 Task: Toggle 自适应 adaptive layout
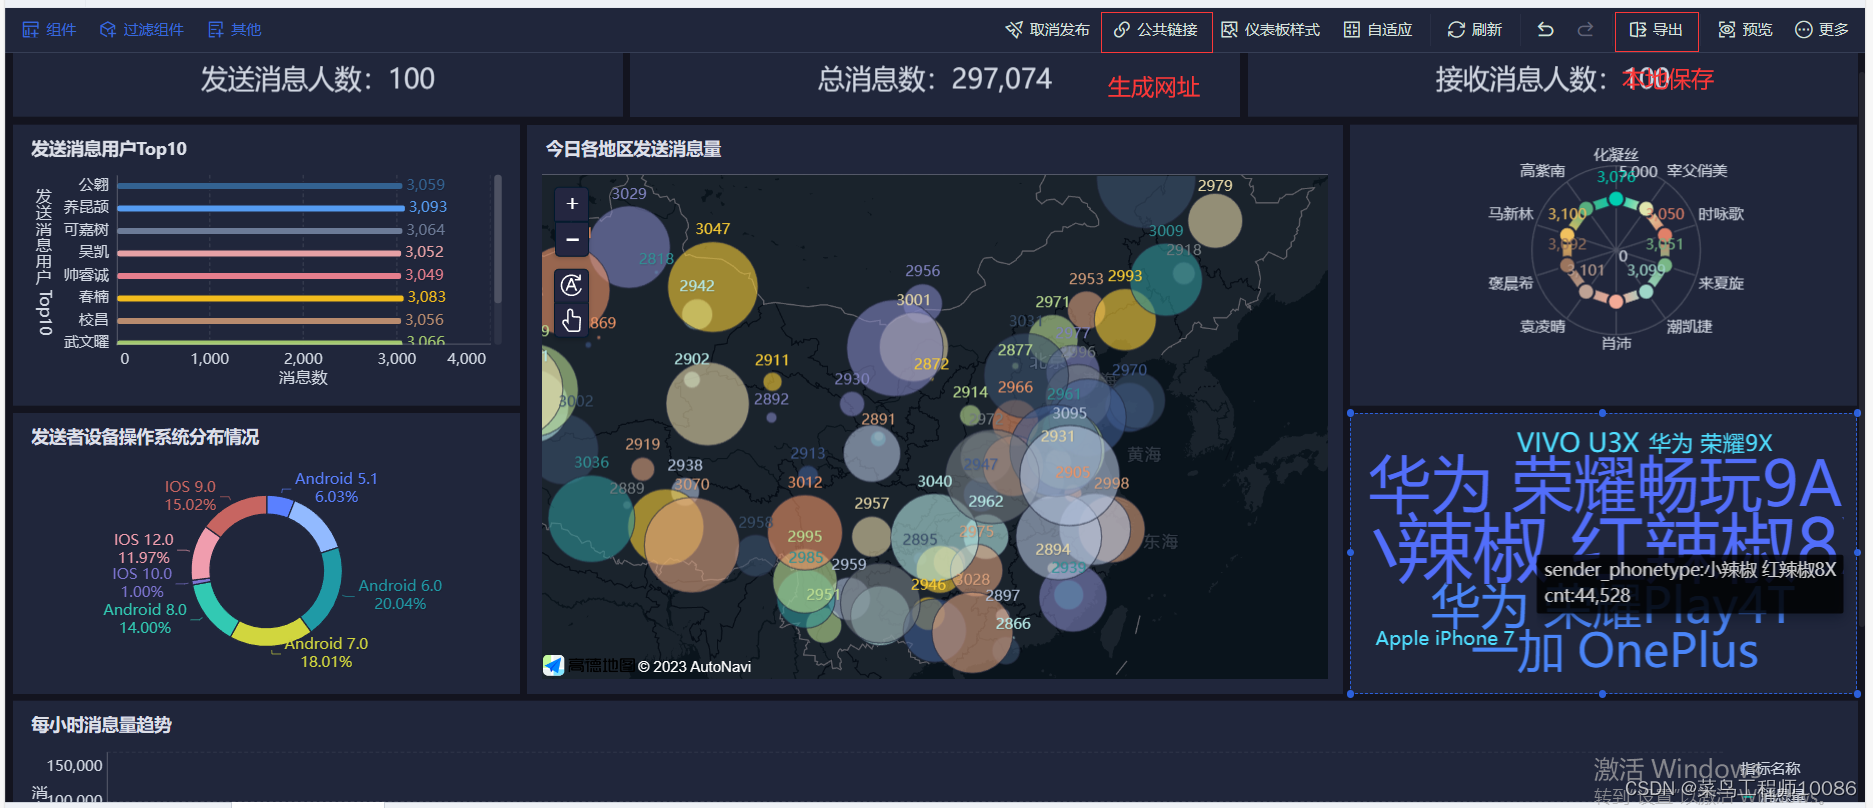coord(1378,30)
